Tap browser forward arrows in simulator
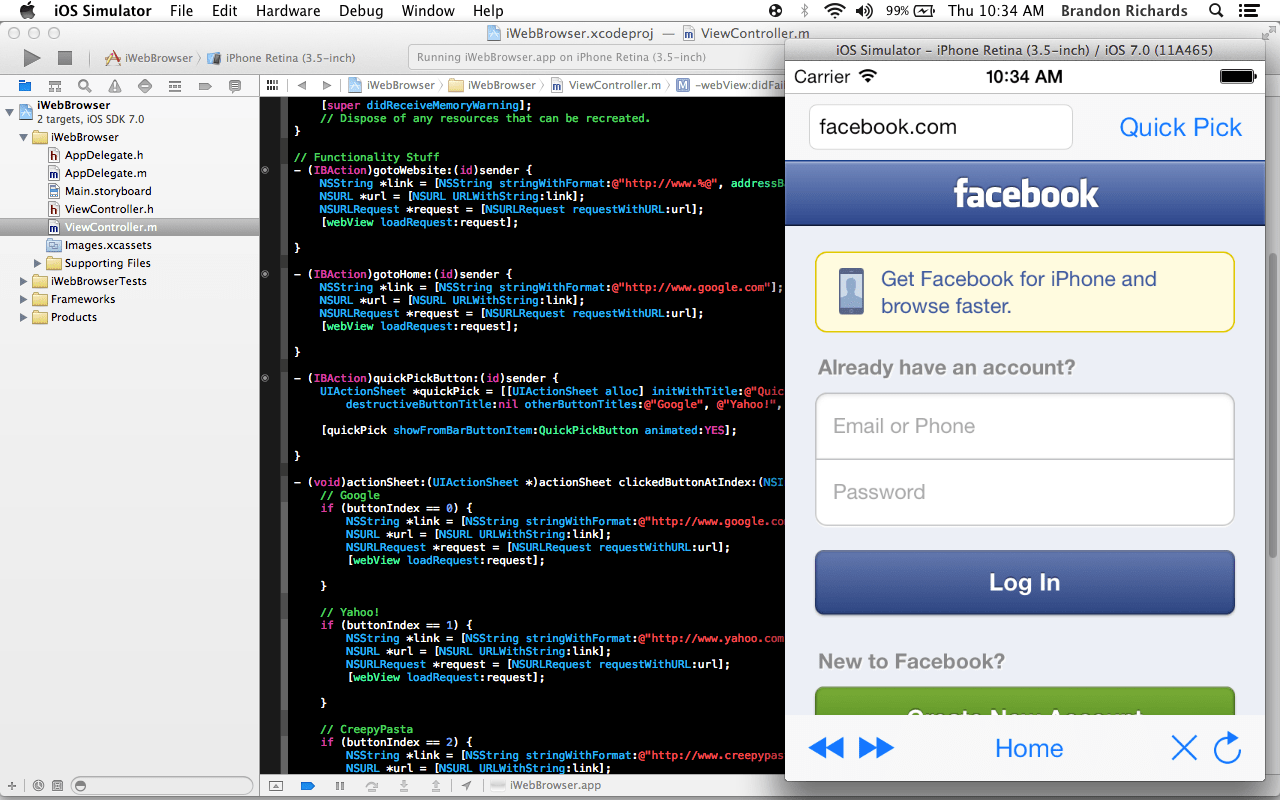Image resolution: width=1280 pixels, height=800 pixels. click(x=876, y=748)
